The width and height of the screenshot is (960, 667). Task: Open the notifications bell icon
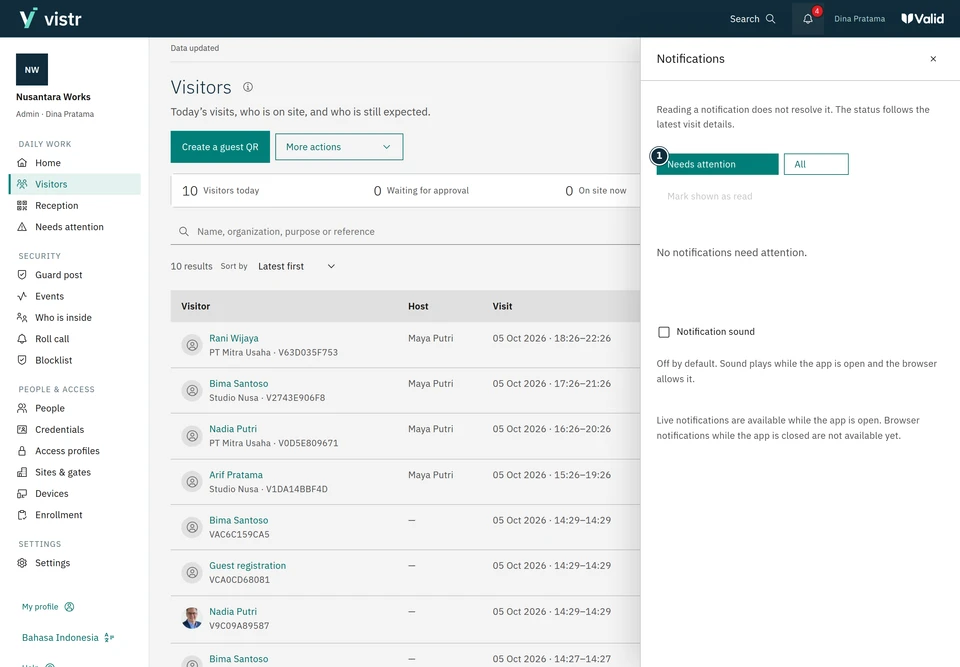(808, 19)
